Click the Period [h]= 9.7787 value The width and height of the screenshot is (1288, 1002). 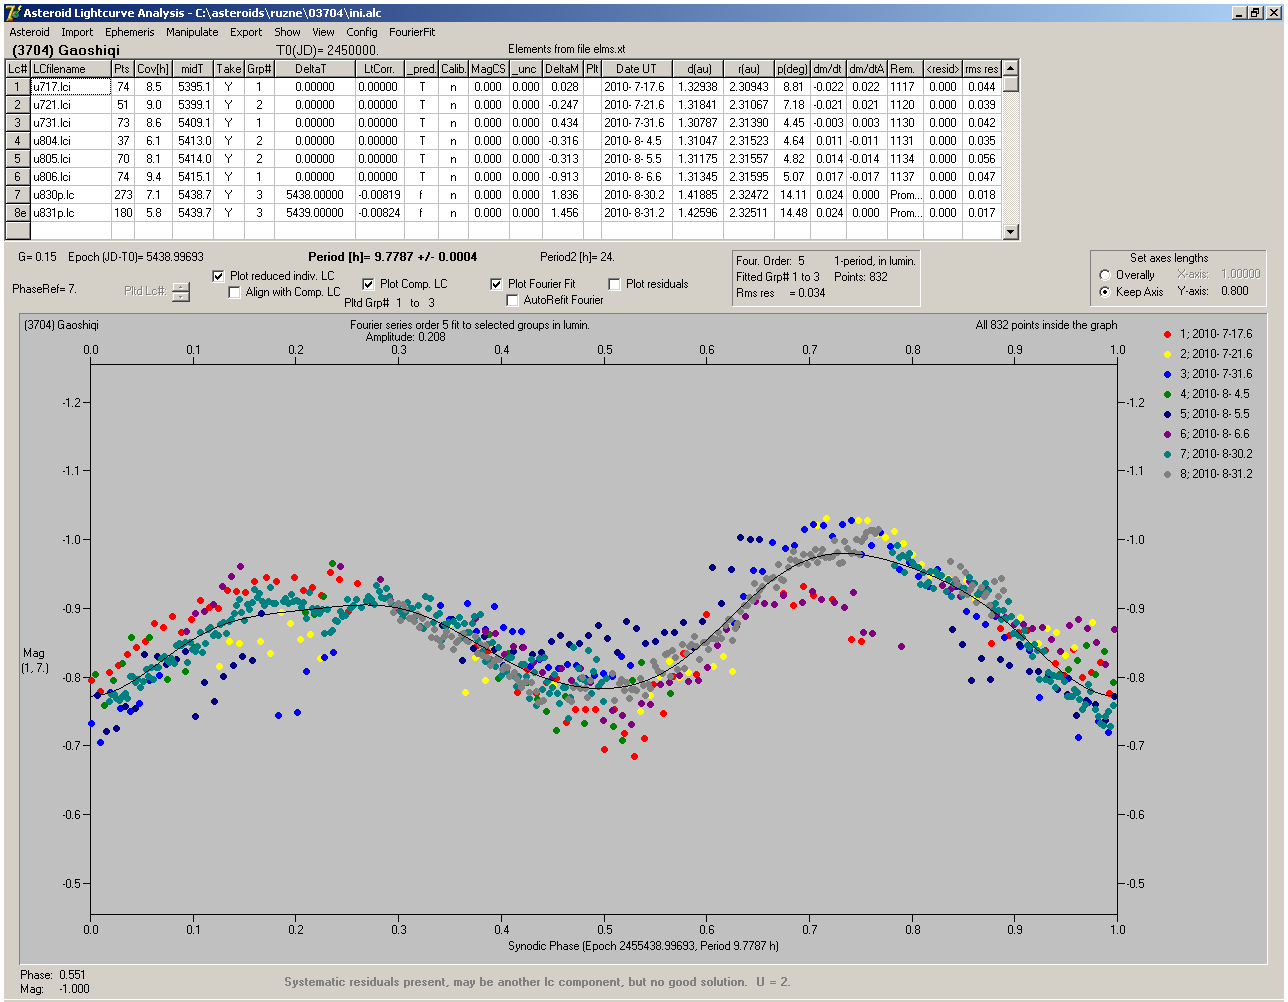(x=392, y=257)
